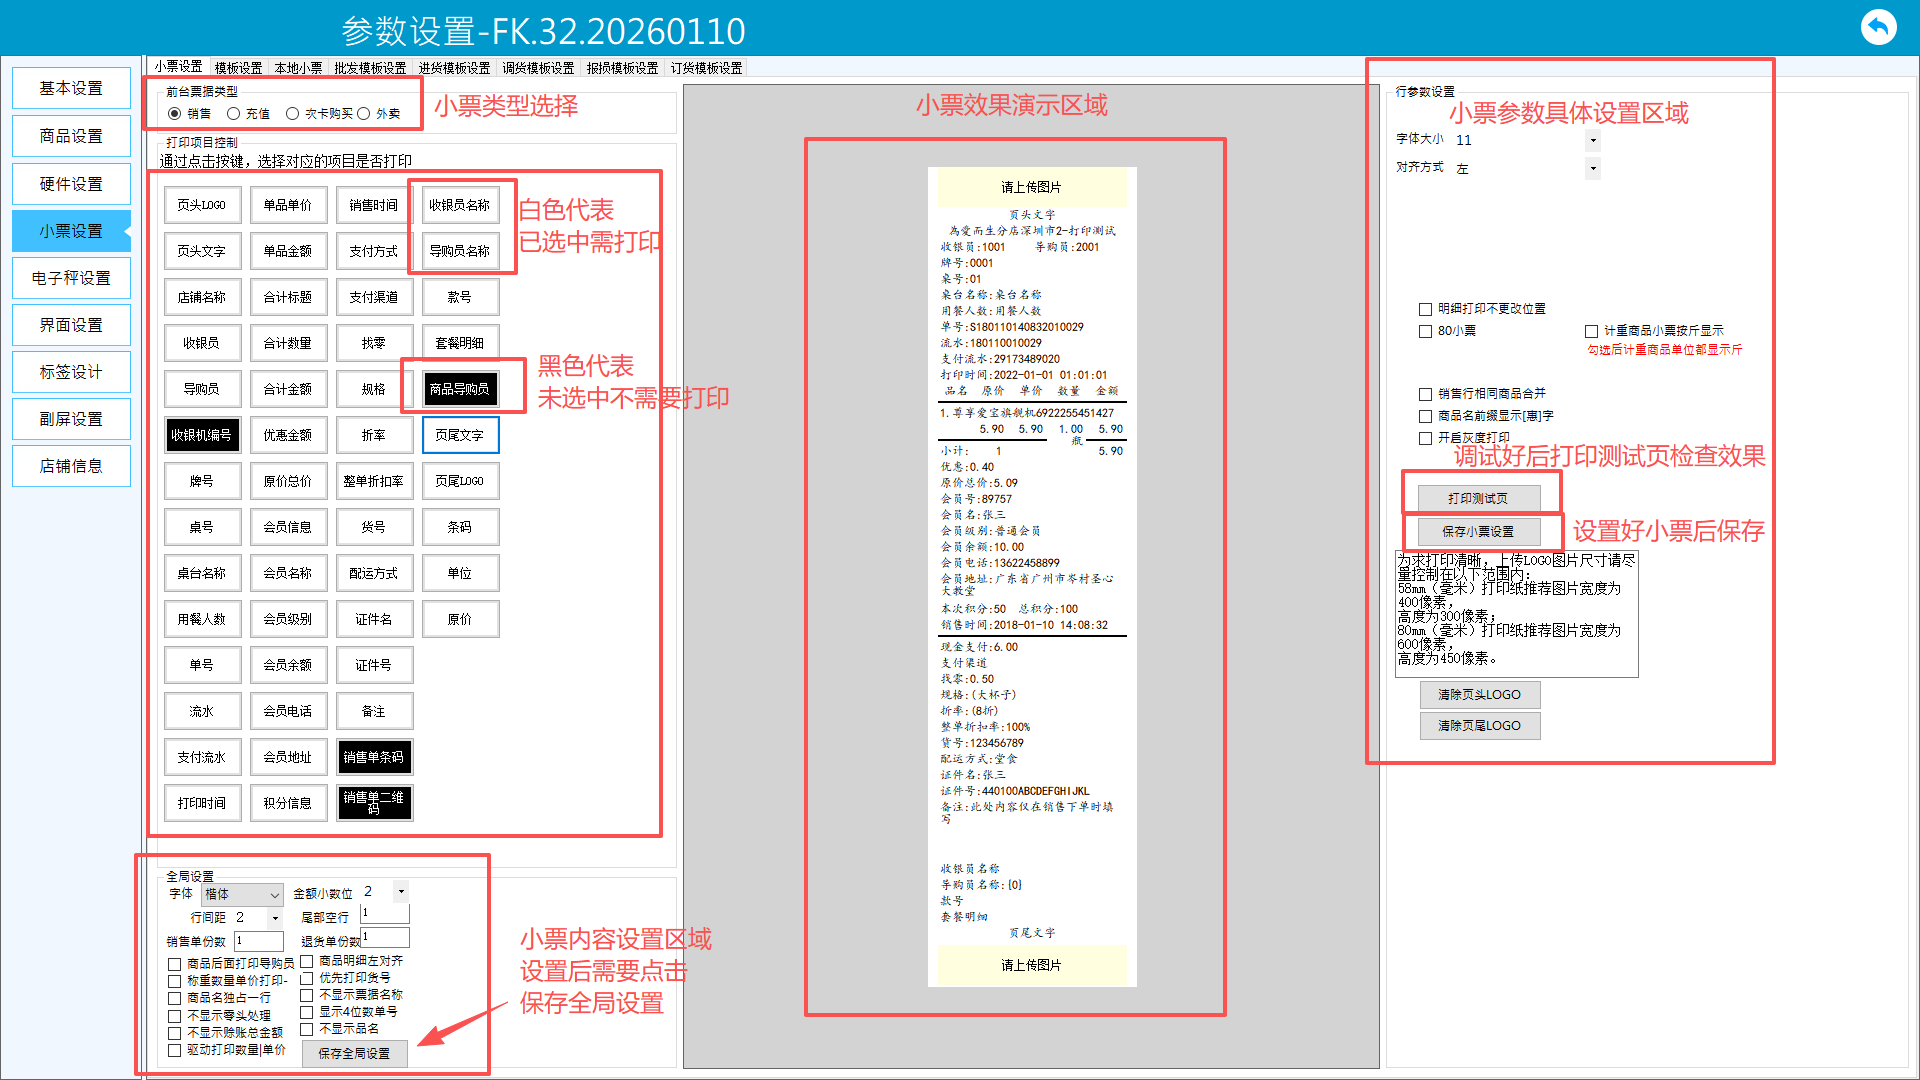This screenshot has height=1080, width=1920.
Task: Check 商品名独占一行 option
Action: (175, 998)
